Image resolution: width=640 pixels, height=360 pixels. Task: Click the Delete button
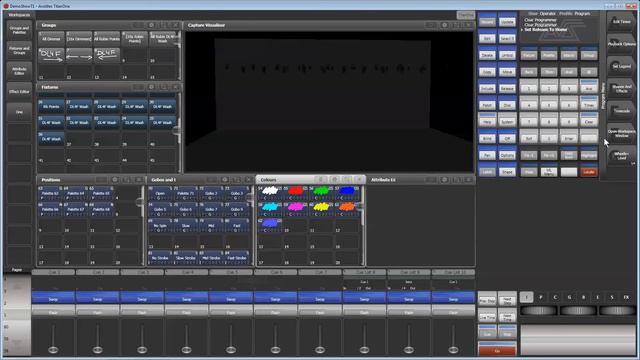click(x=487, y=55)
